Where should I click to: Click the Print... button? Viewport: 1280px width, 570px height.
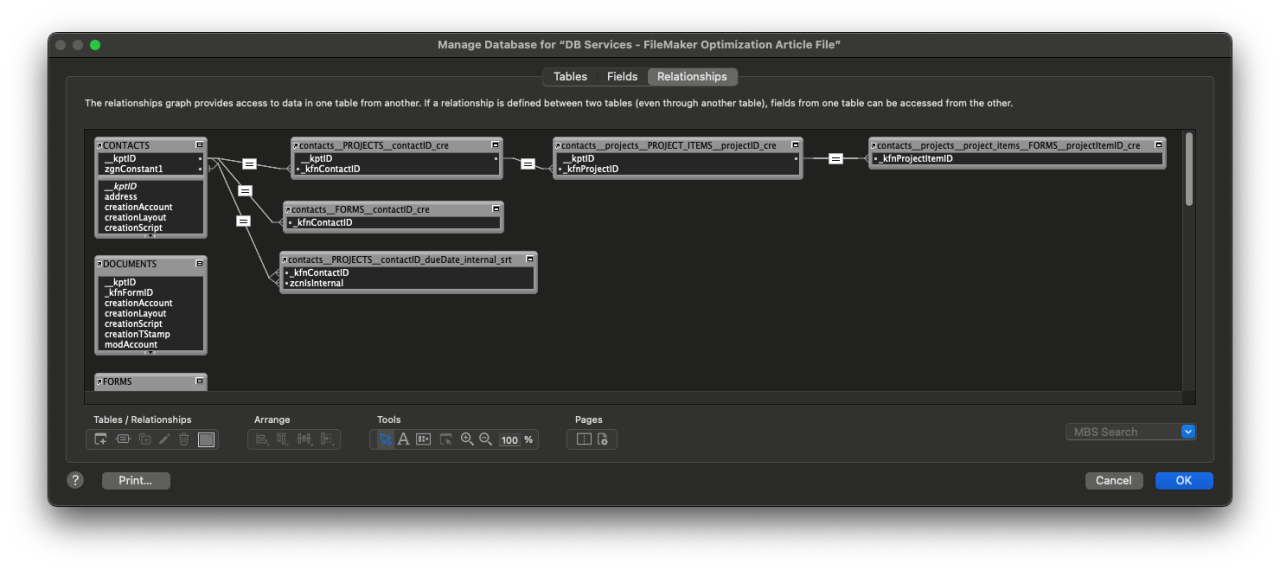point(136,481)
